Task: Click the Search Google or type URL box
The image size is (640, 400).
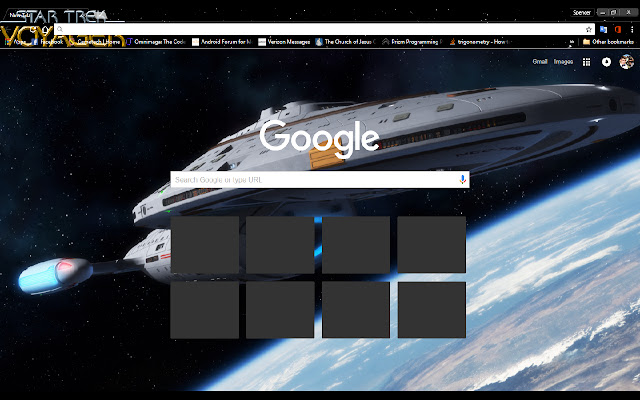Action: click(320, 180)
